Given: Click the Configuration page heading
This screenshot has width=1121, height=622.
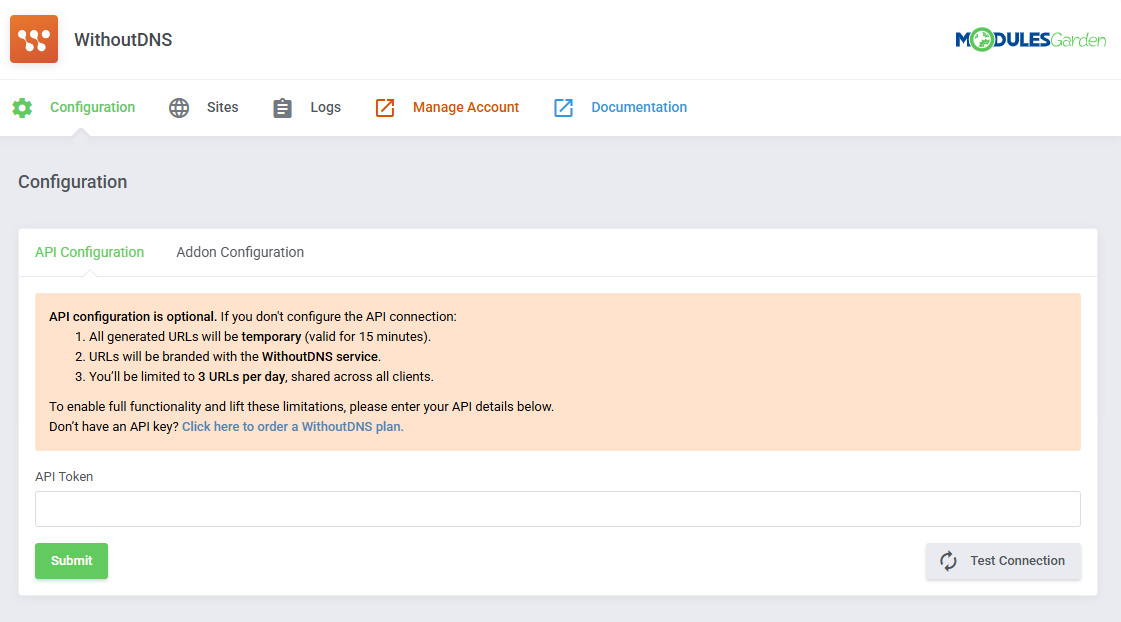Looking at the screenshot, I should (72, 182).
